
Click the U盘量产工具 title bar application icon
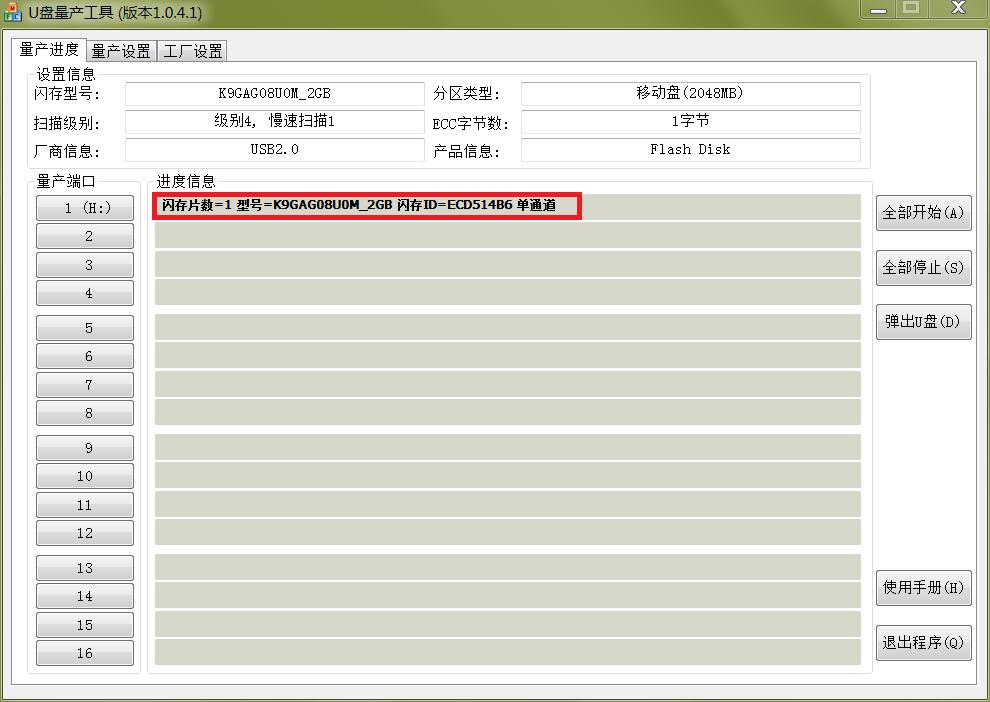[14, 12]
